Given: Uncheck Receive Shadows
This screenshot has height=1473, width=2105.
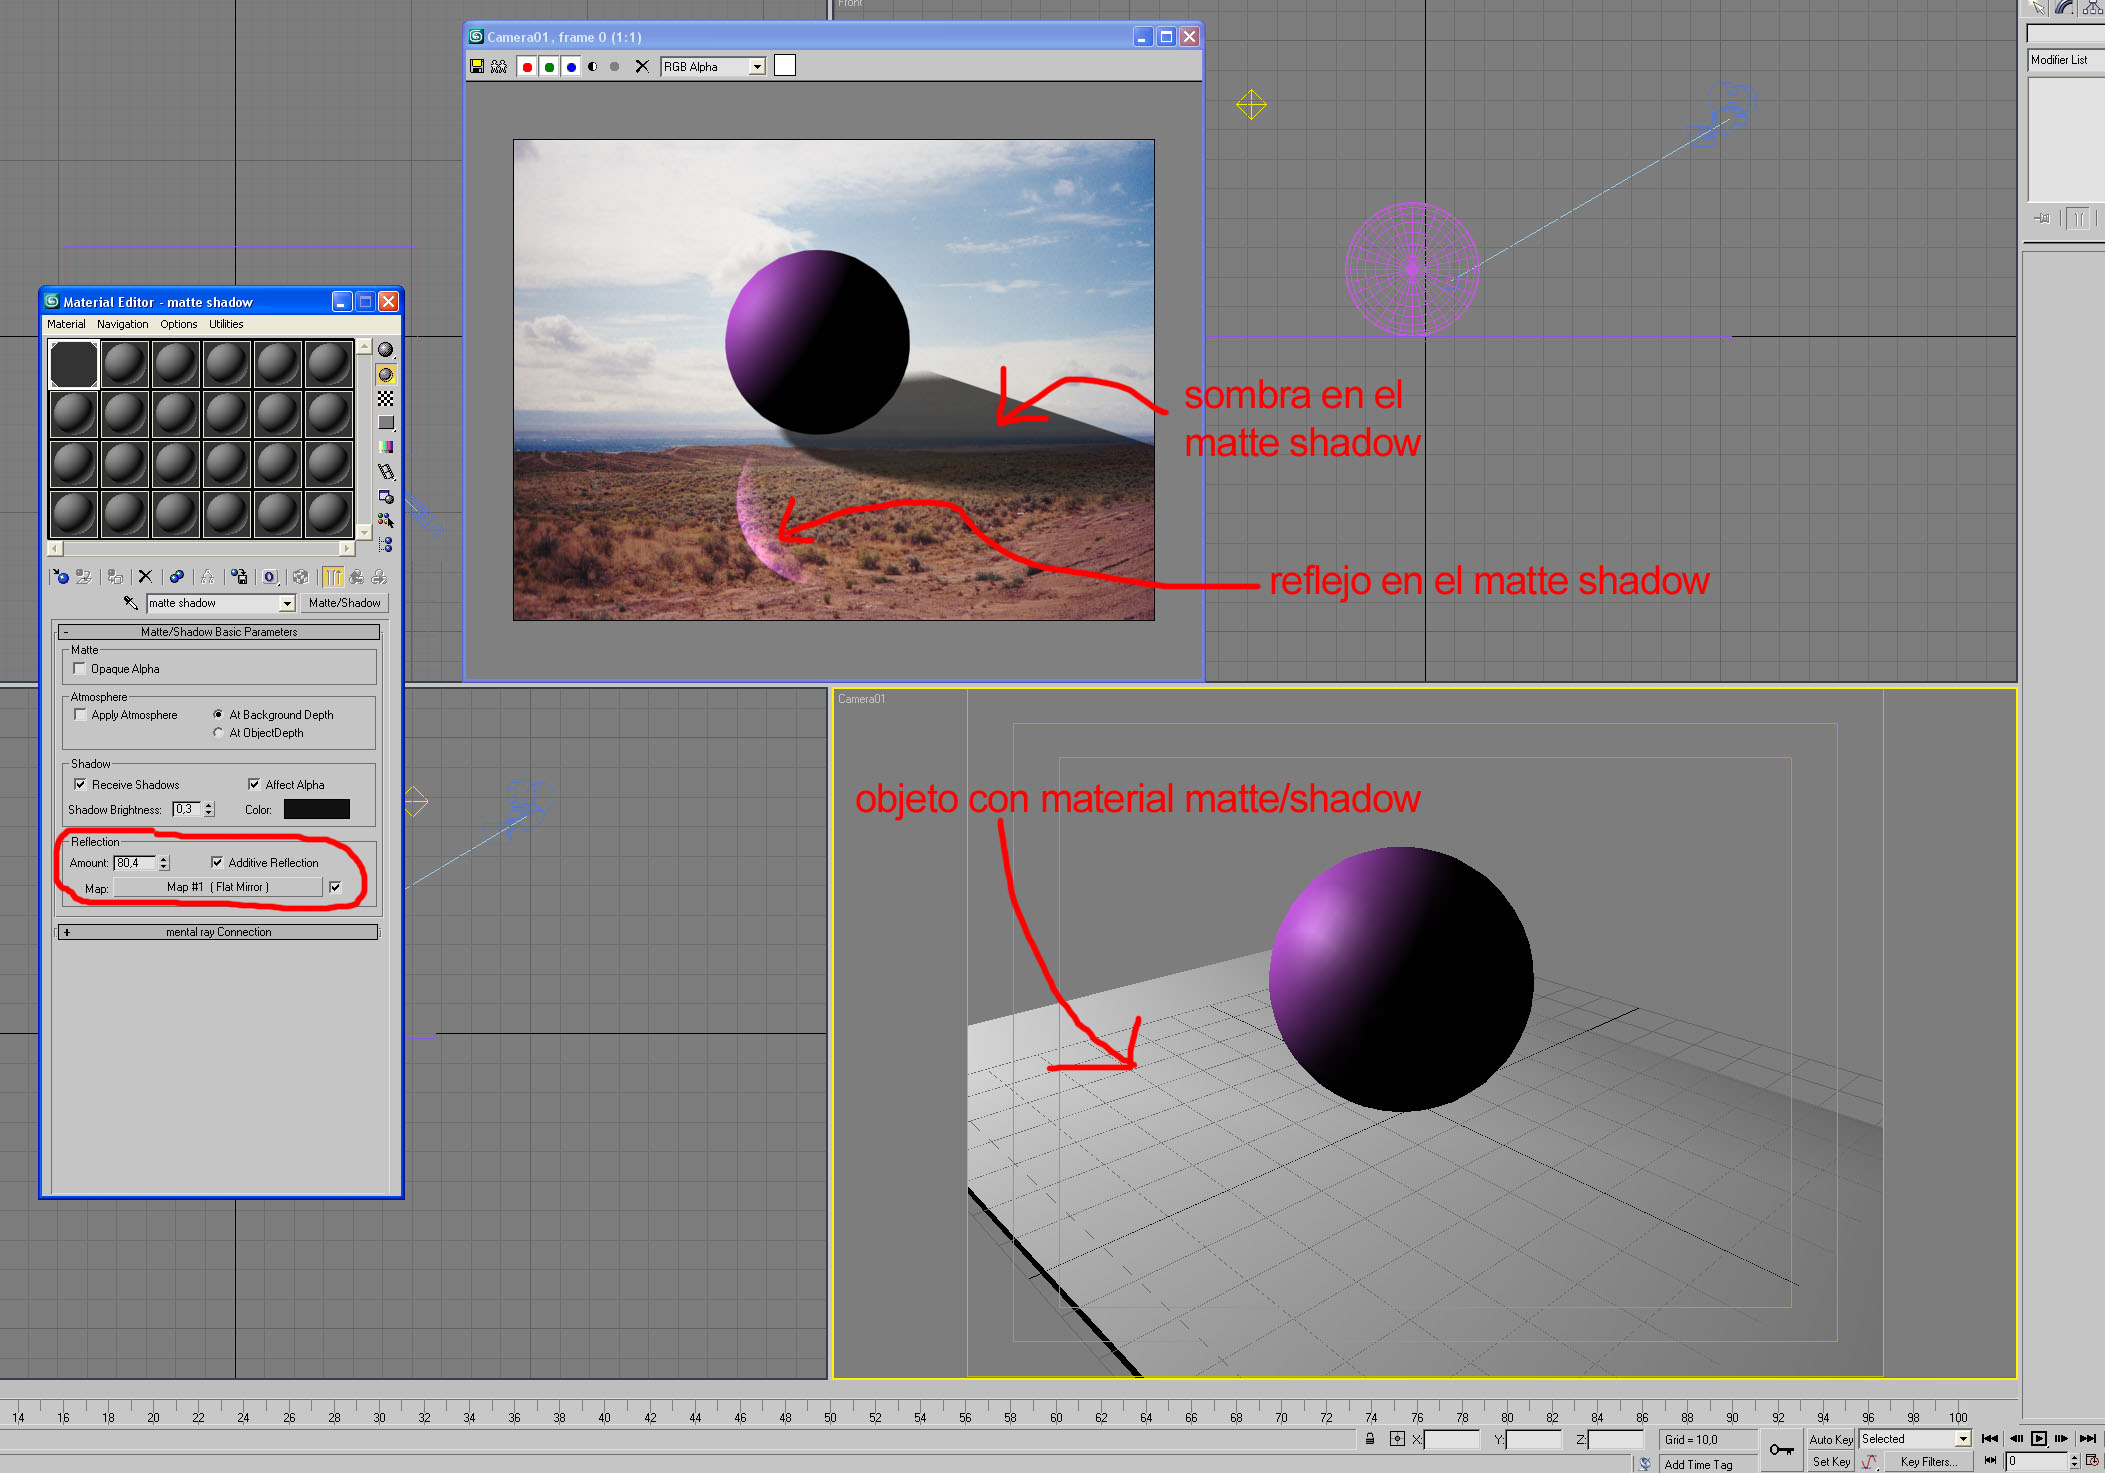Looking at the screenshot, I should click(x=80, y=785).
